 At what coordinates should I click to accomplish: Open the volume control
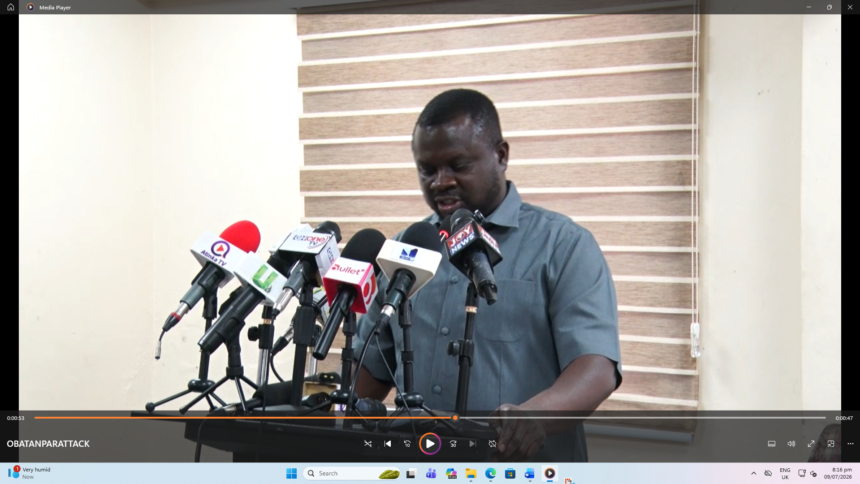[x=791, y=443]
